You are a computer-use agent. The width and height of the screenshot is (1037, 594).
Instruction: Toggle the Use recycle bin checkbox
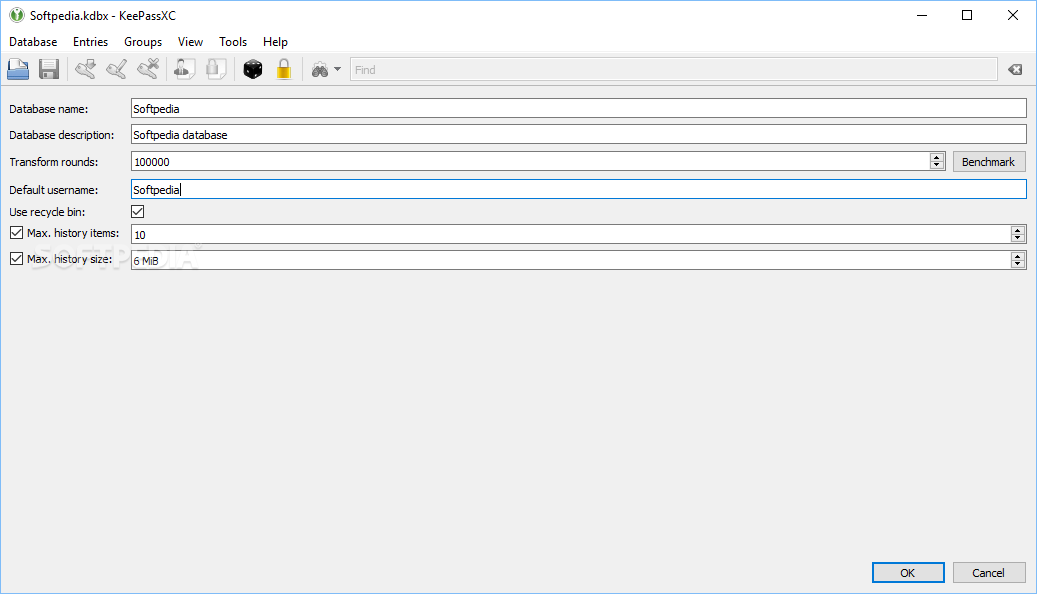point(138,212)
